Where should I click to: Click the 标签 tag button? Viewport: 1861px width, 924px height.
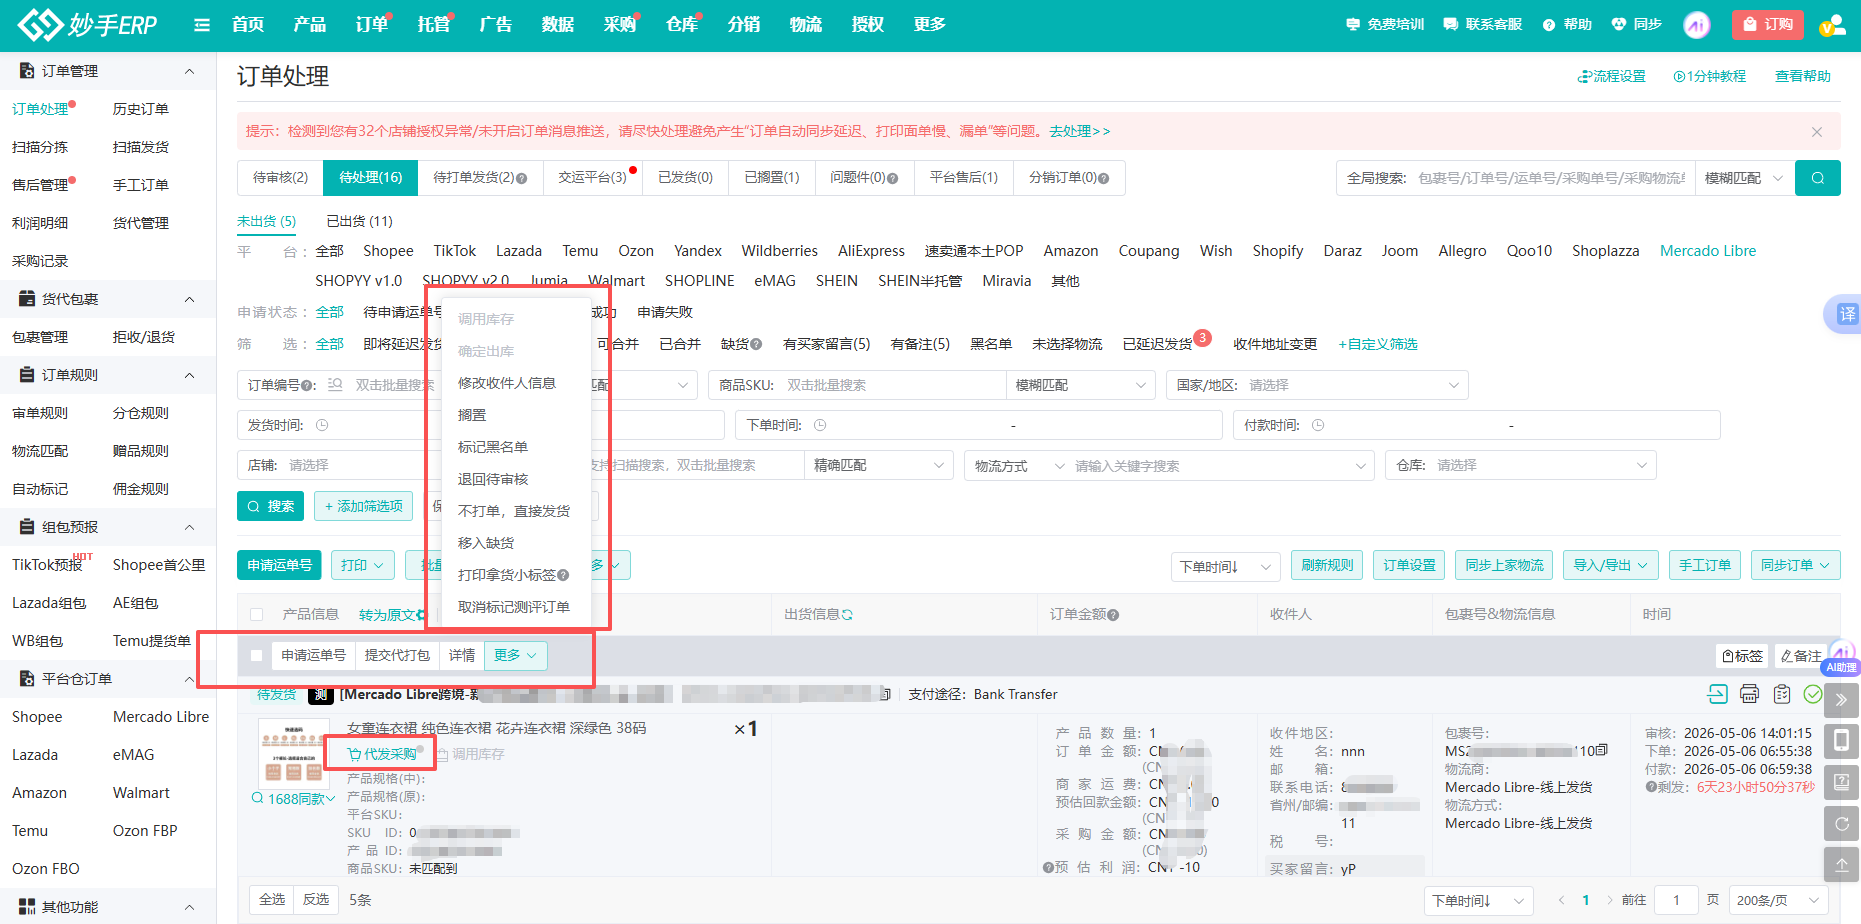(1742, 656)
